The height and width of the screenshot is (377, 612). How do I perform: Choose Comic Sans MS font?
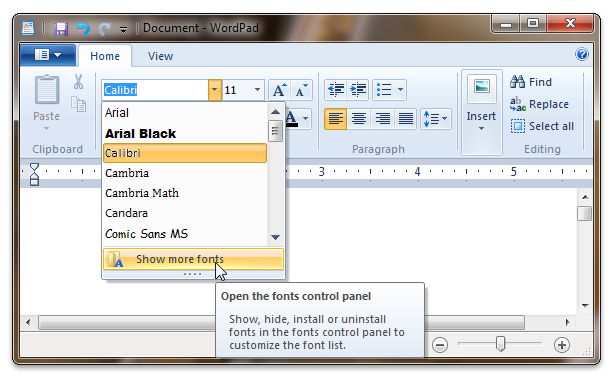185,234
